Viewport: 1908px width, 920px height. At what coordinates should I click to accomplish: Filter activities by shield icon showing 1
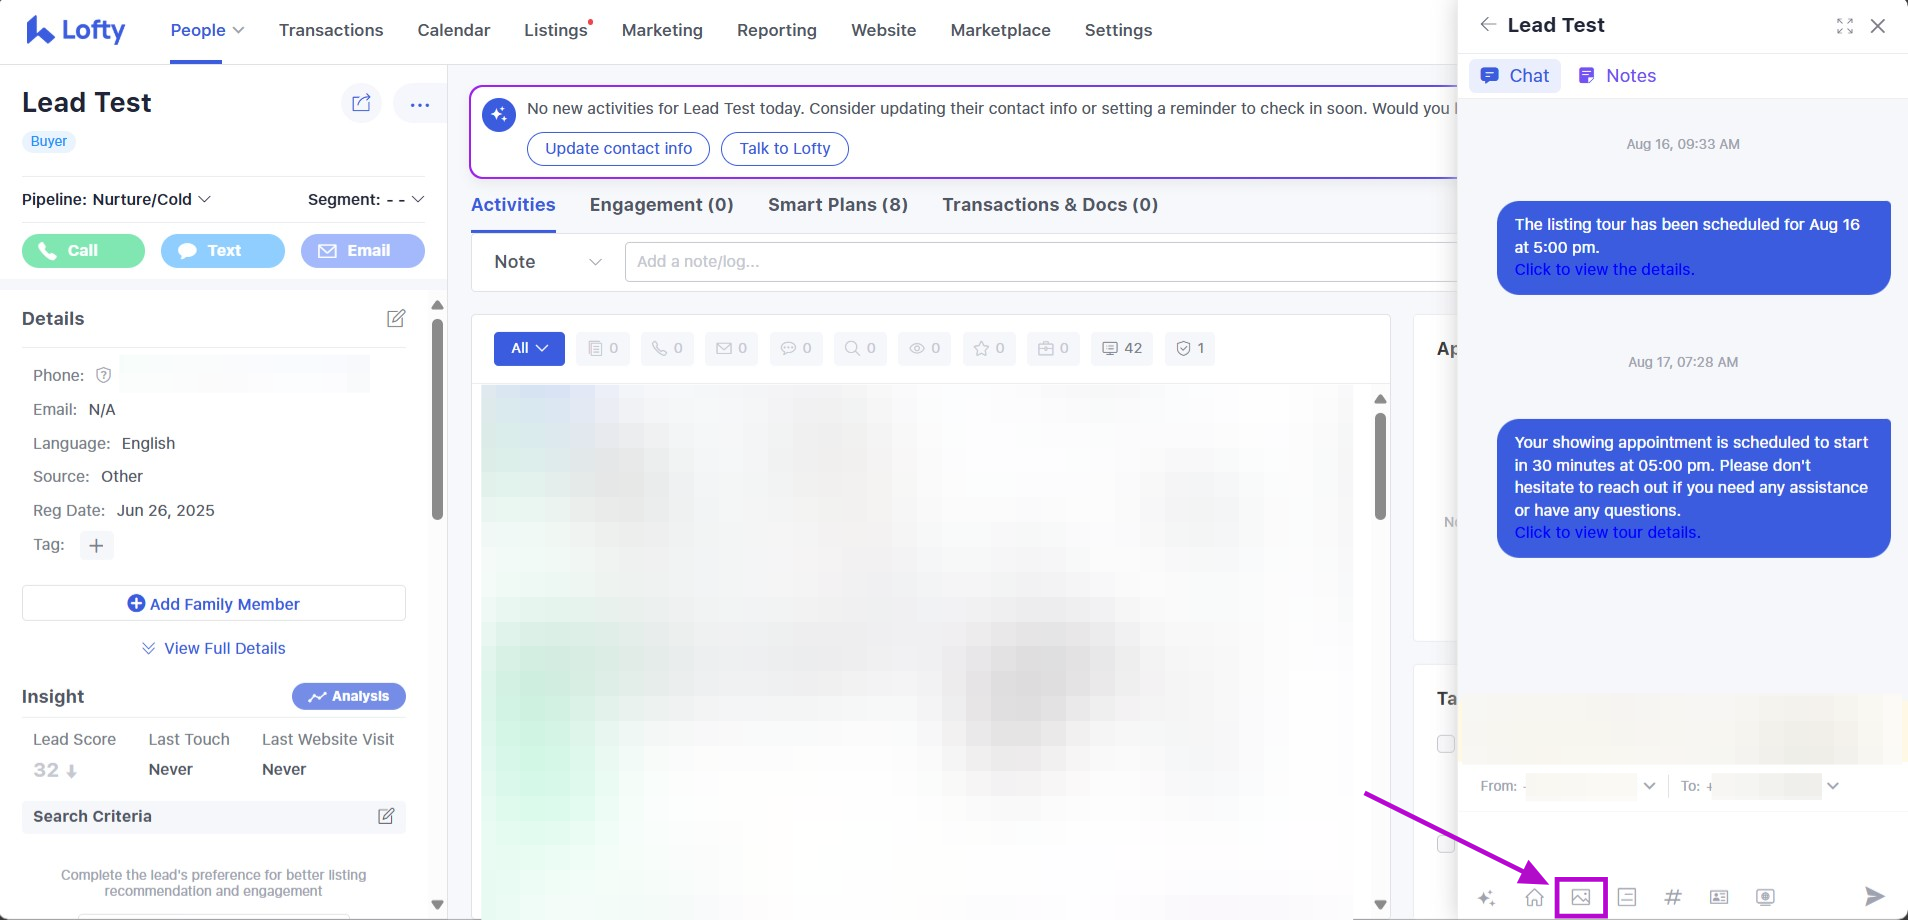click(1189, 348)
